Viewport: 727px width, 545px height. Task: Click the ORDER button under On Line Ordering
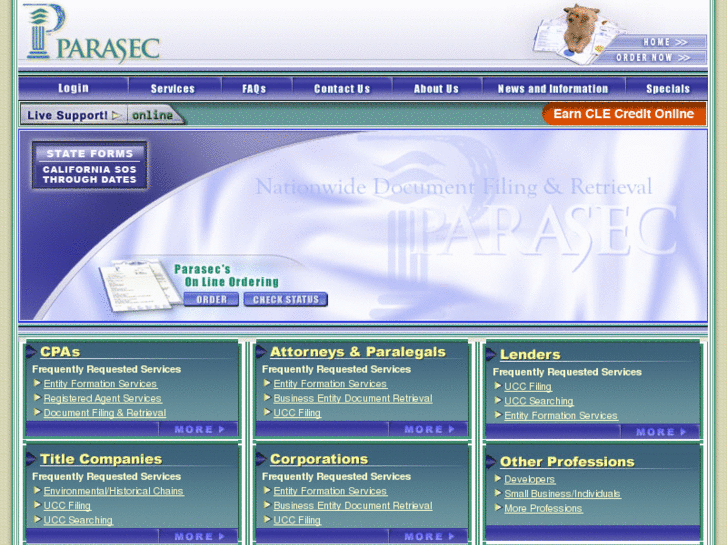click(x=211, y=300)
